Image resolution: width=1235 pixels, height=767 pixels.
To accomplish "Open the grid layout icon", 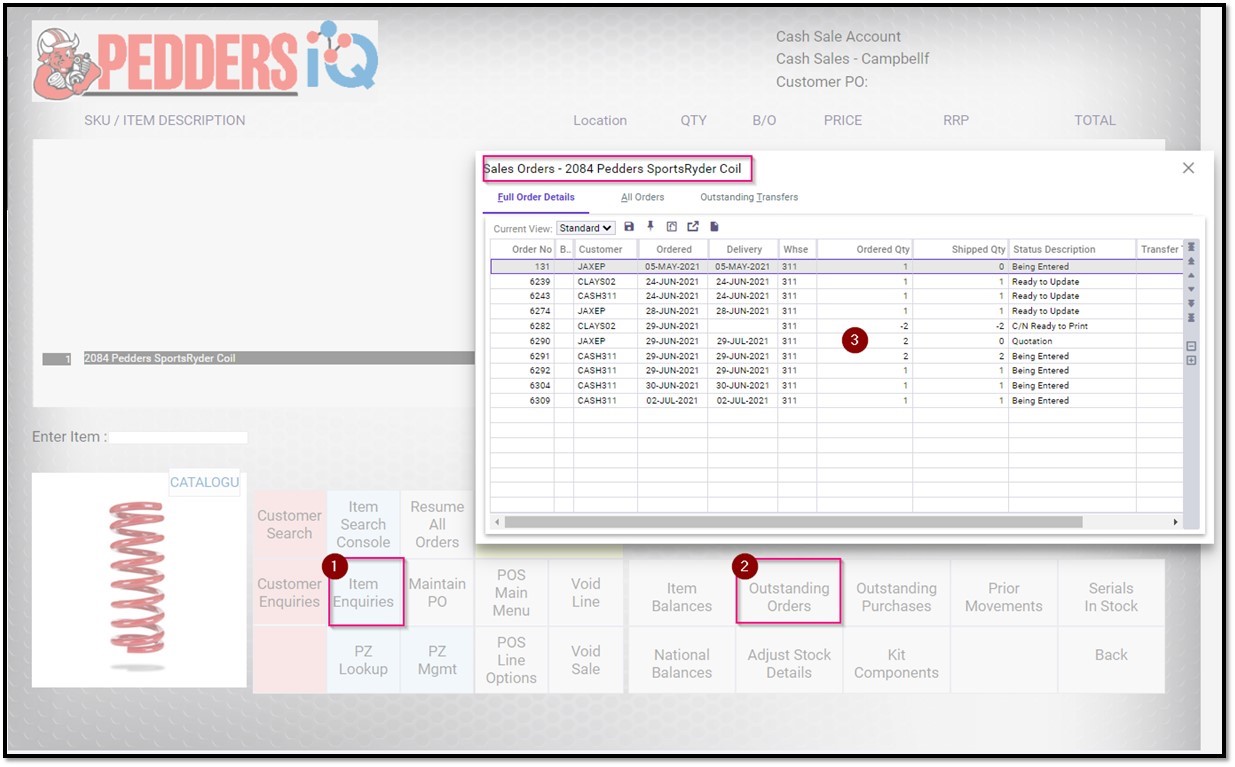I will click(x=672, y=227).
